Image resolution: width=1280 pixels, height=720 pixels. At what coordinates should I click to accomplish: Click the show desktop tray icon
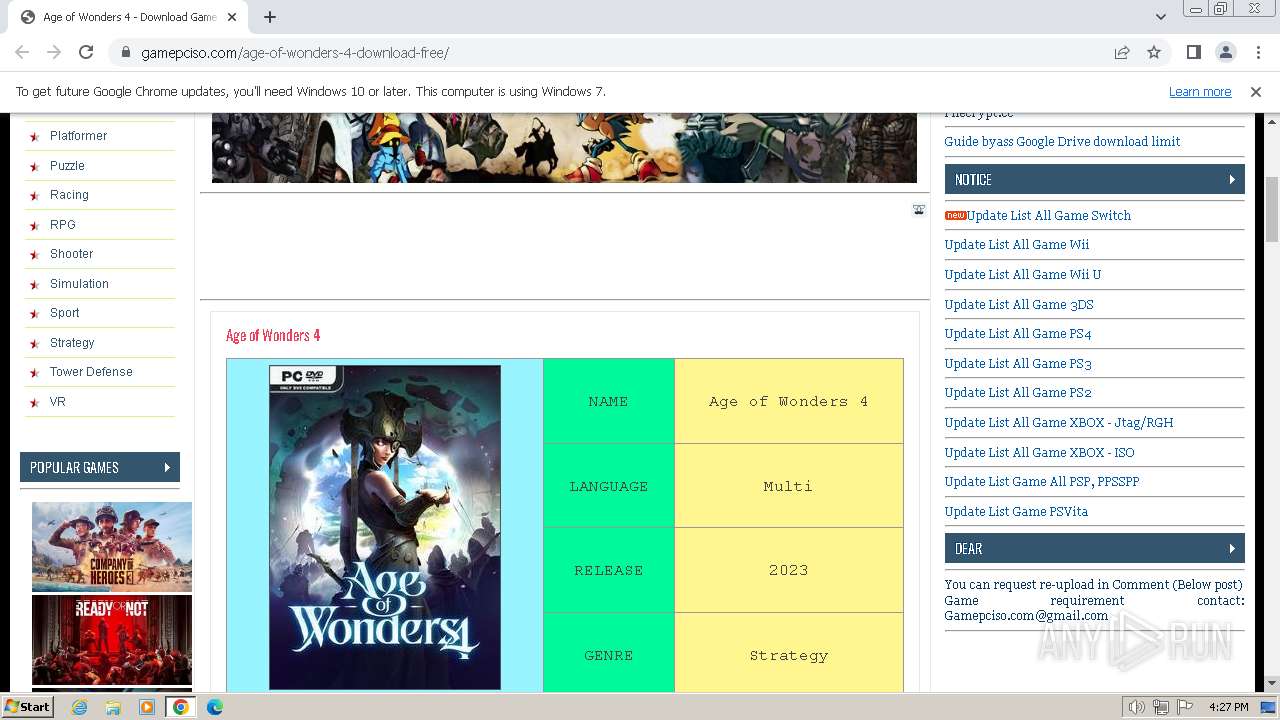pyautogui.click(x=1269, y=707)
